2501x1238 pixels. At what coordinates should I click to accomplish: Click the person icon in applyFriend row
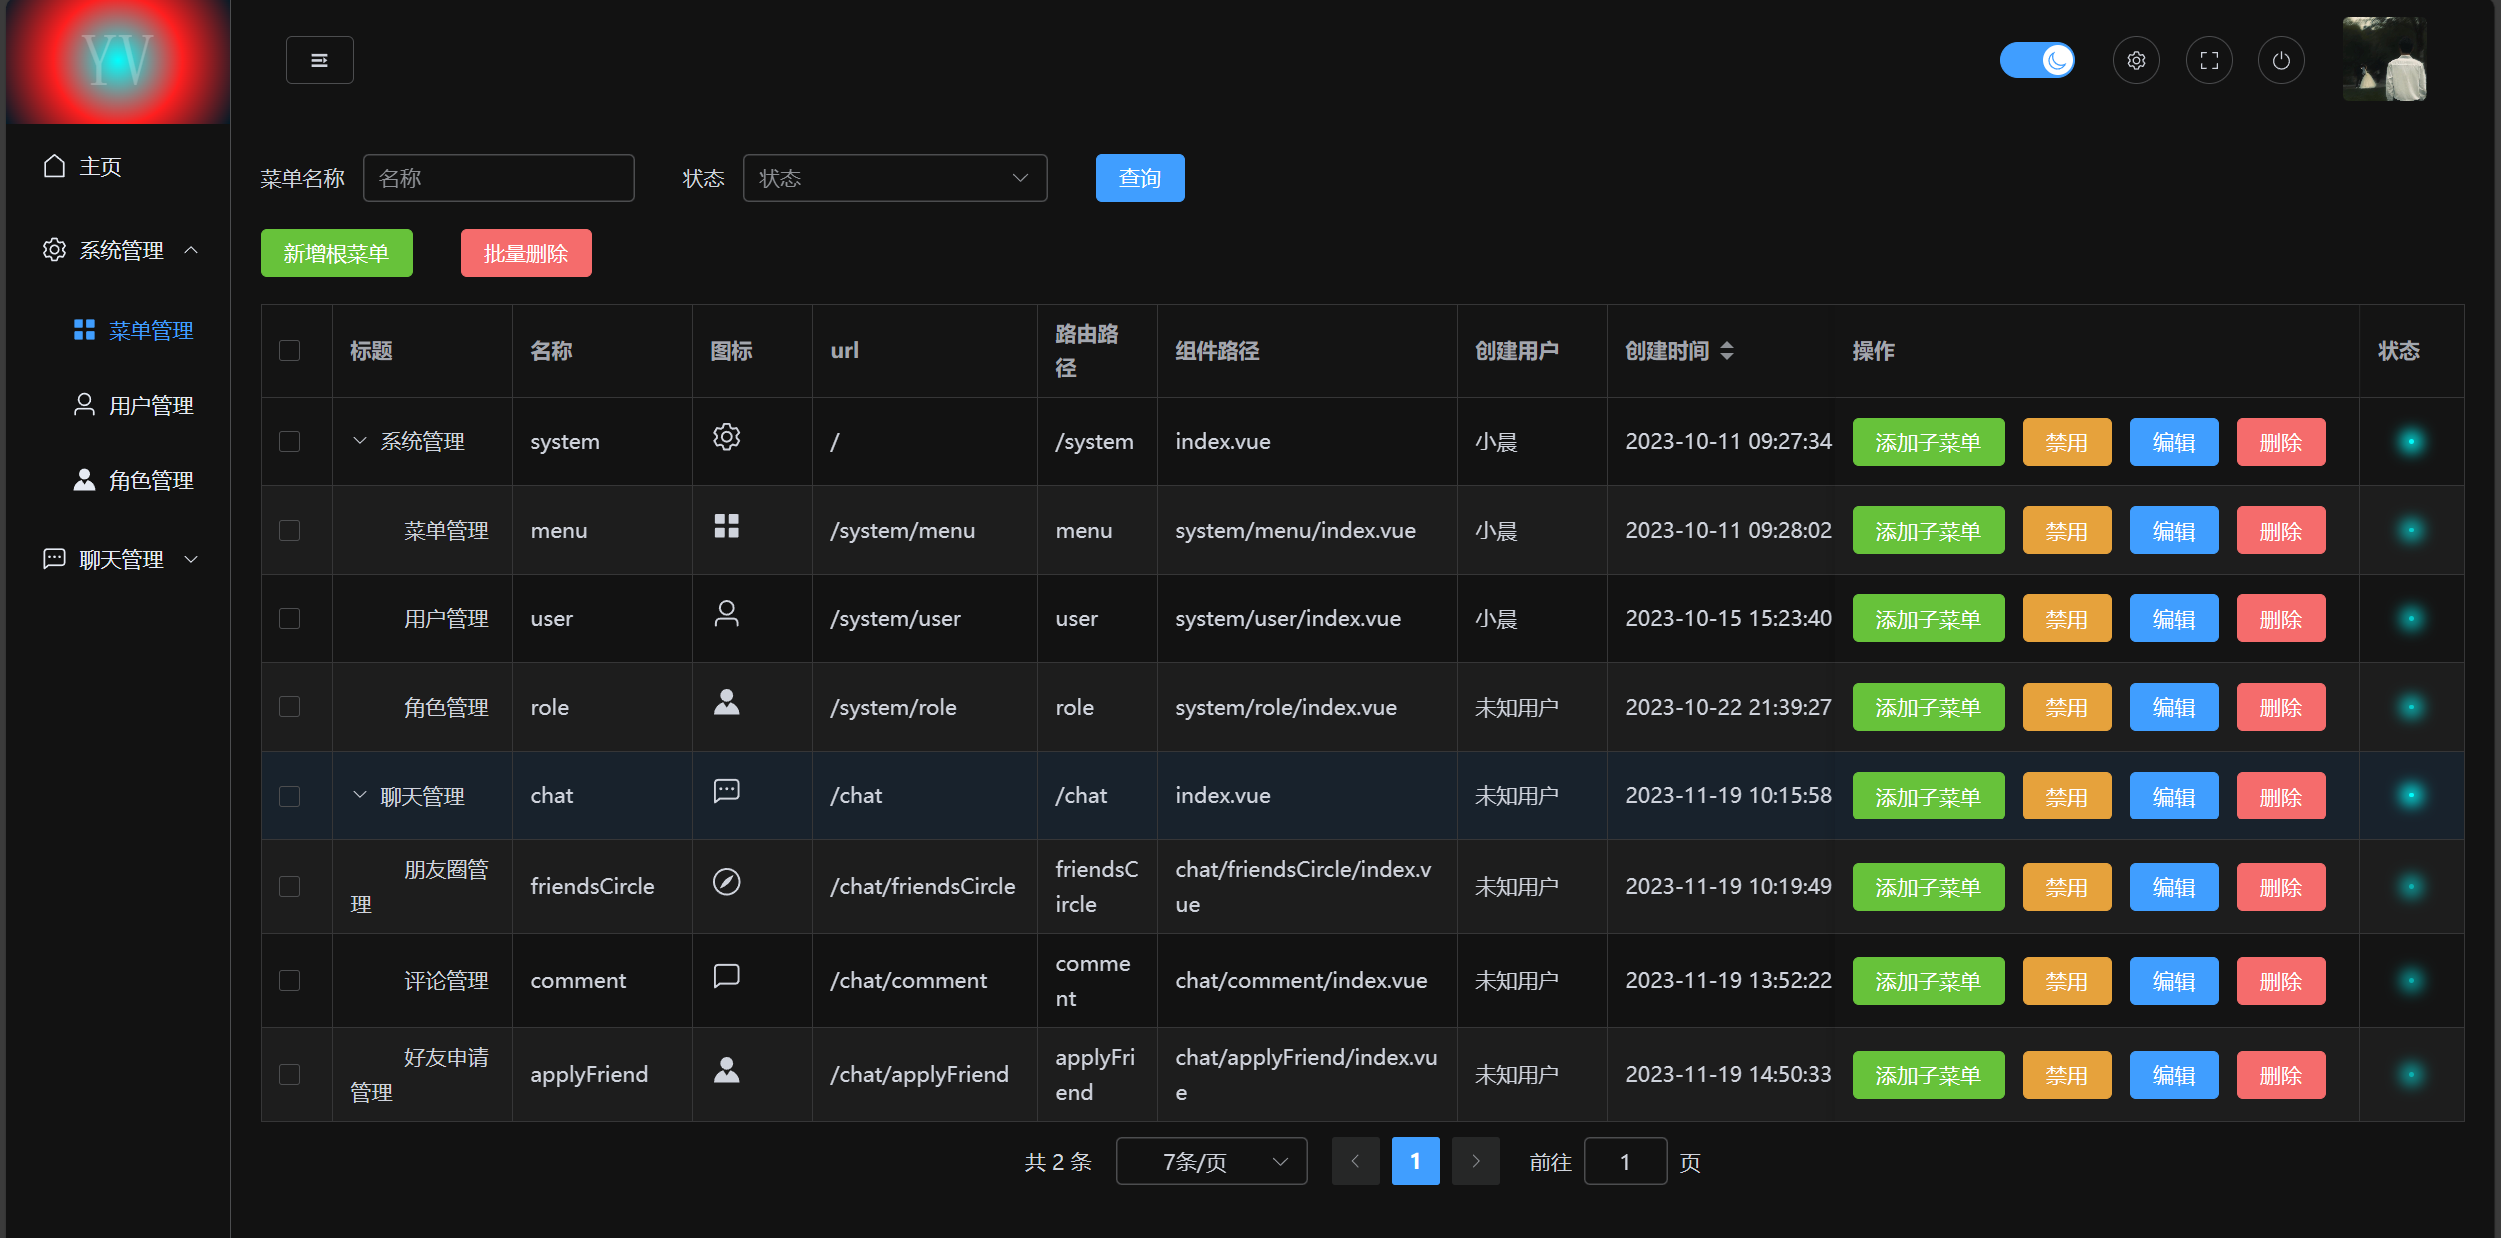[727, 1070]
